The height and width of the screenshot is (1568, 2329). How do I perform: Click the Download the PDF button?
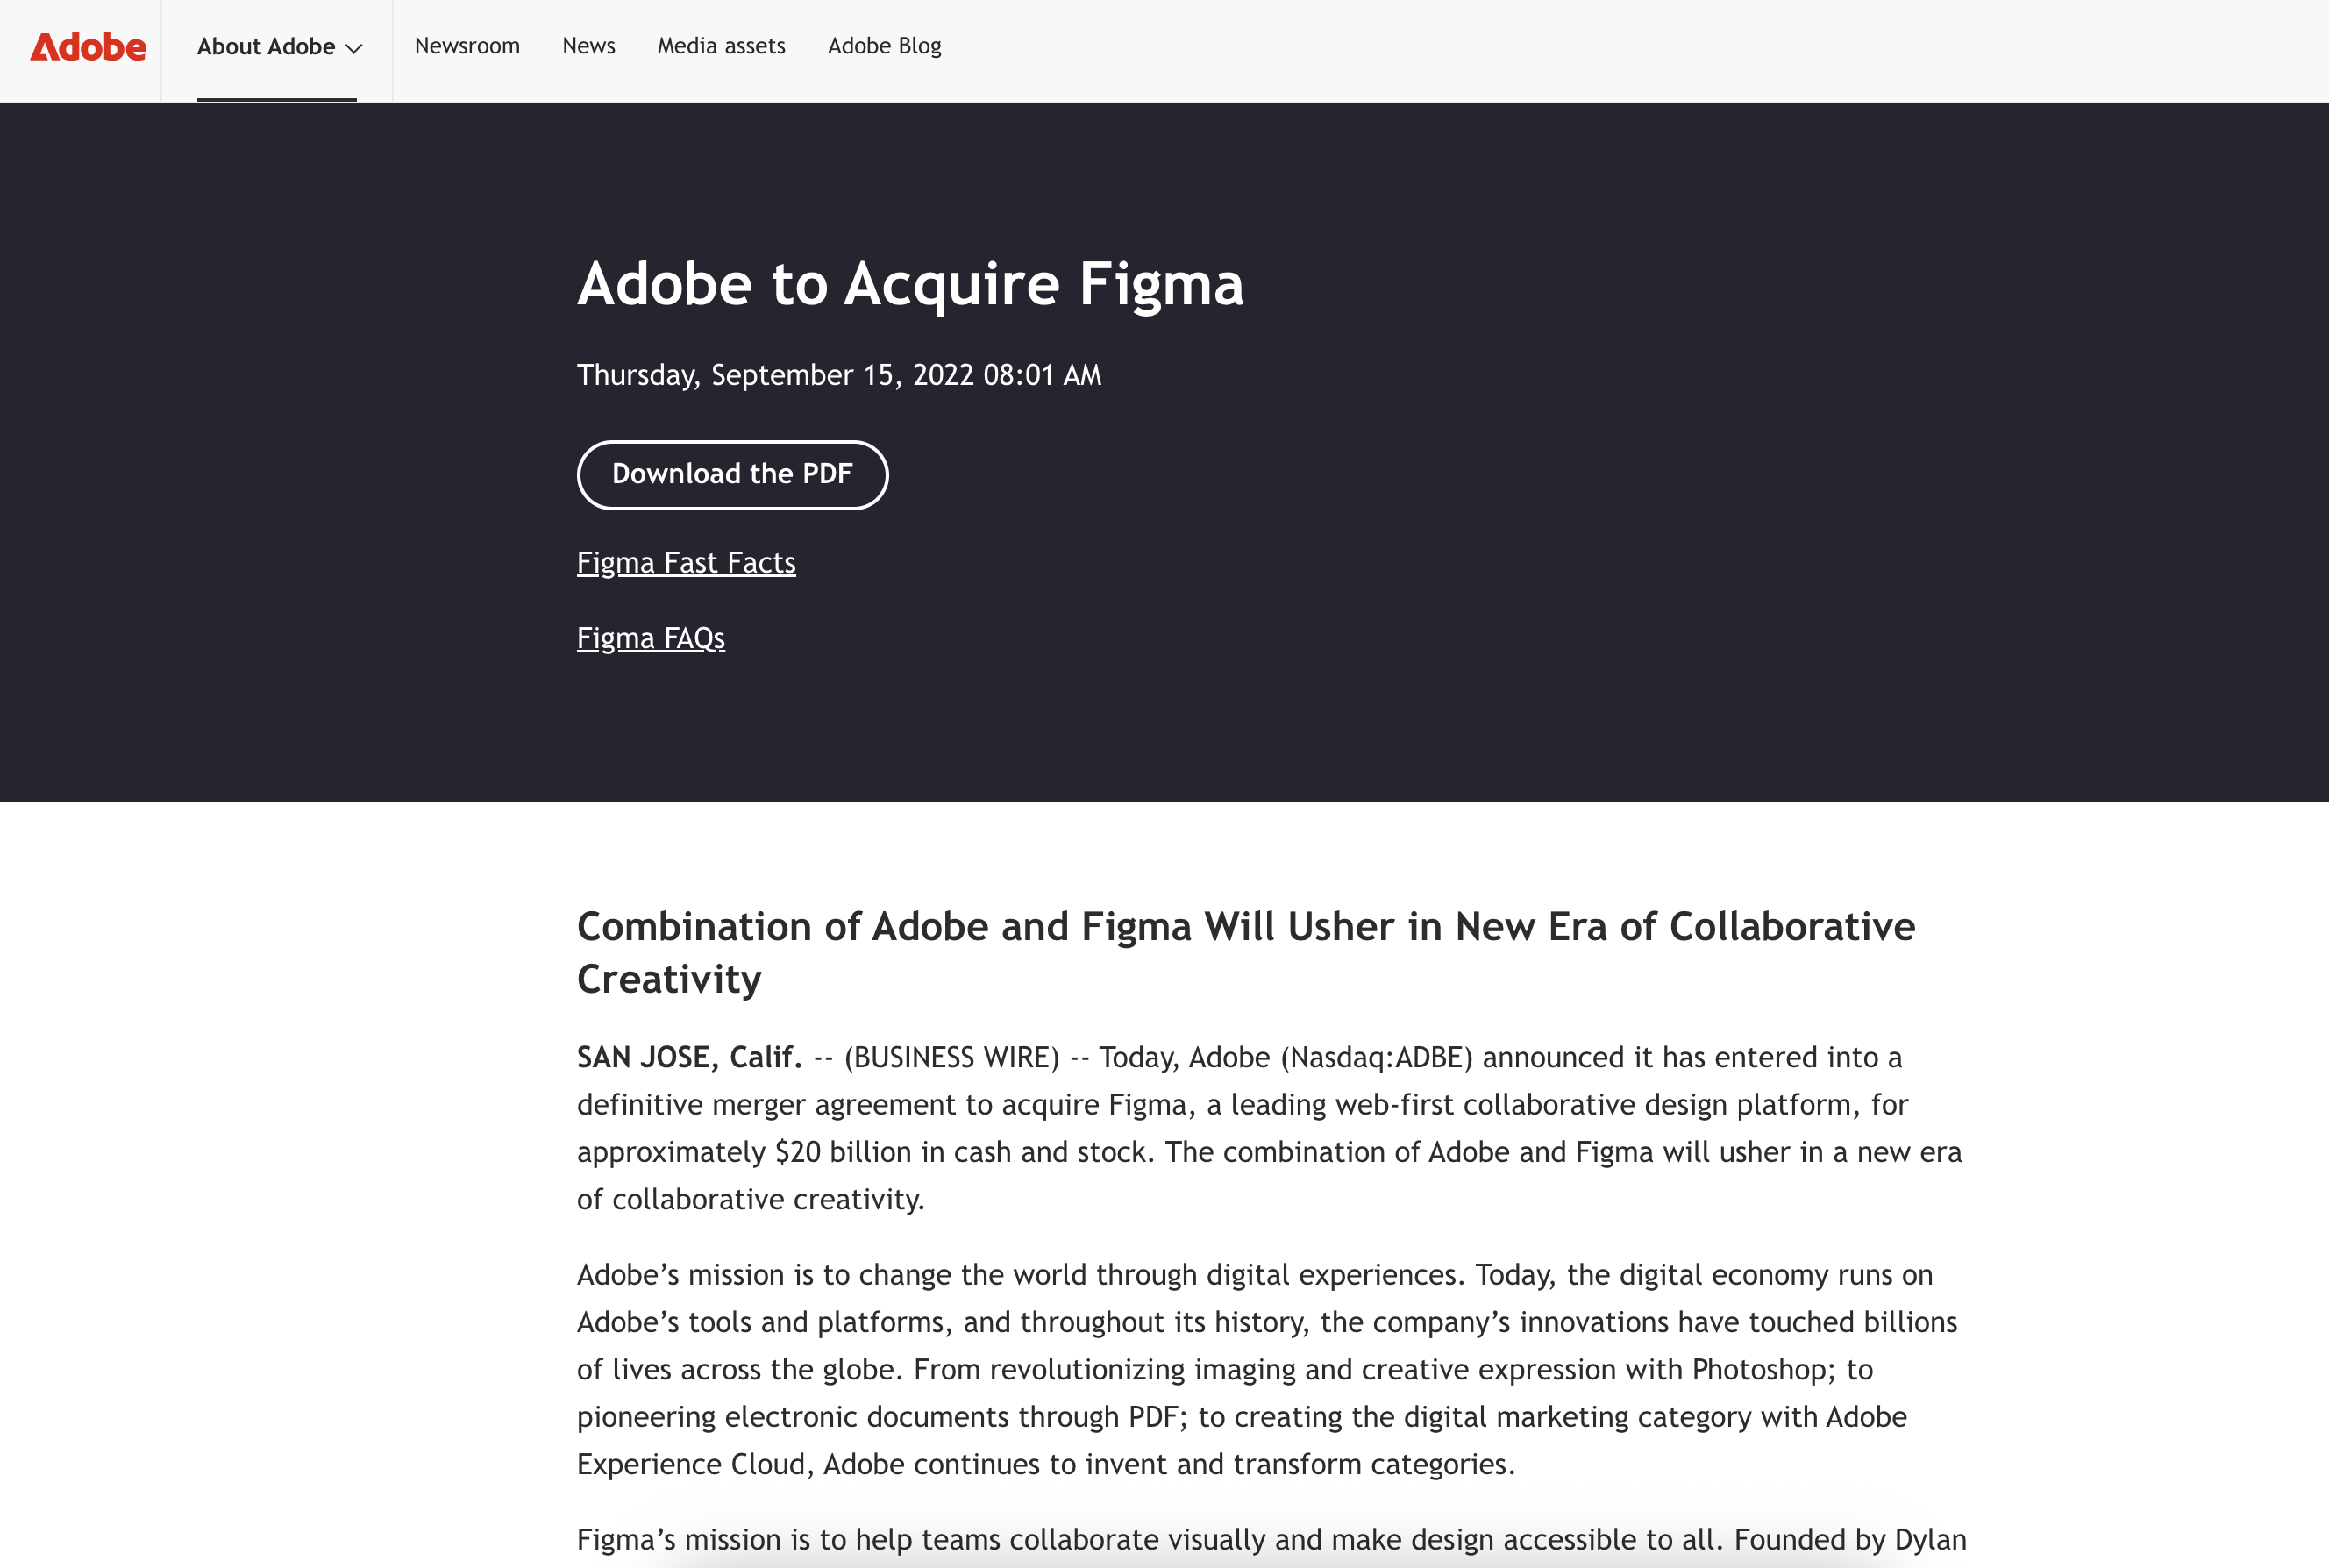pos(732,474)
